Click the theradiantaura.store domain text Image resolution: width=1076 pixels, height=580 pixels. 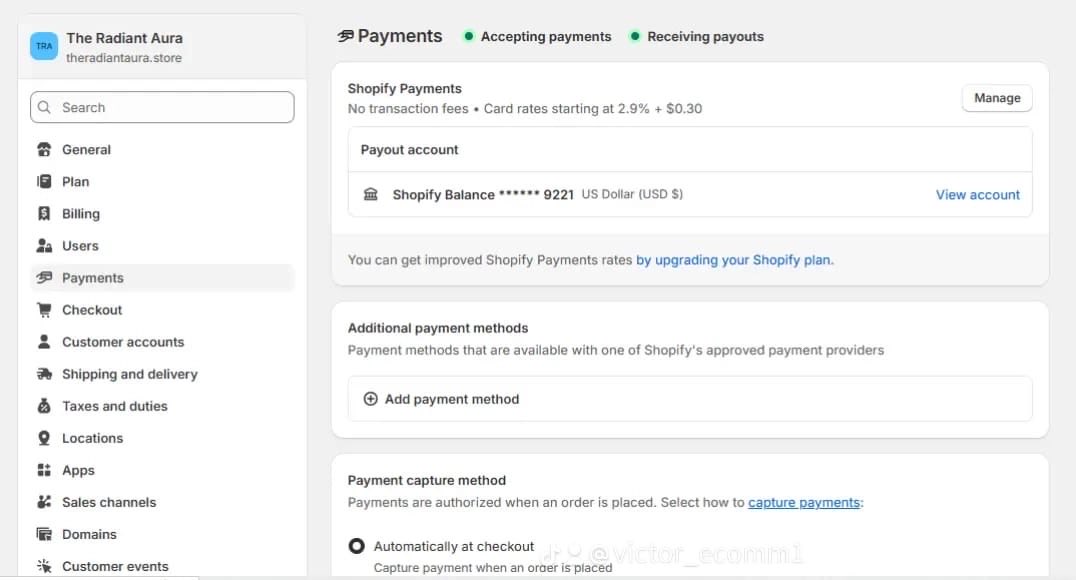point(124,58)
